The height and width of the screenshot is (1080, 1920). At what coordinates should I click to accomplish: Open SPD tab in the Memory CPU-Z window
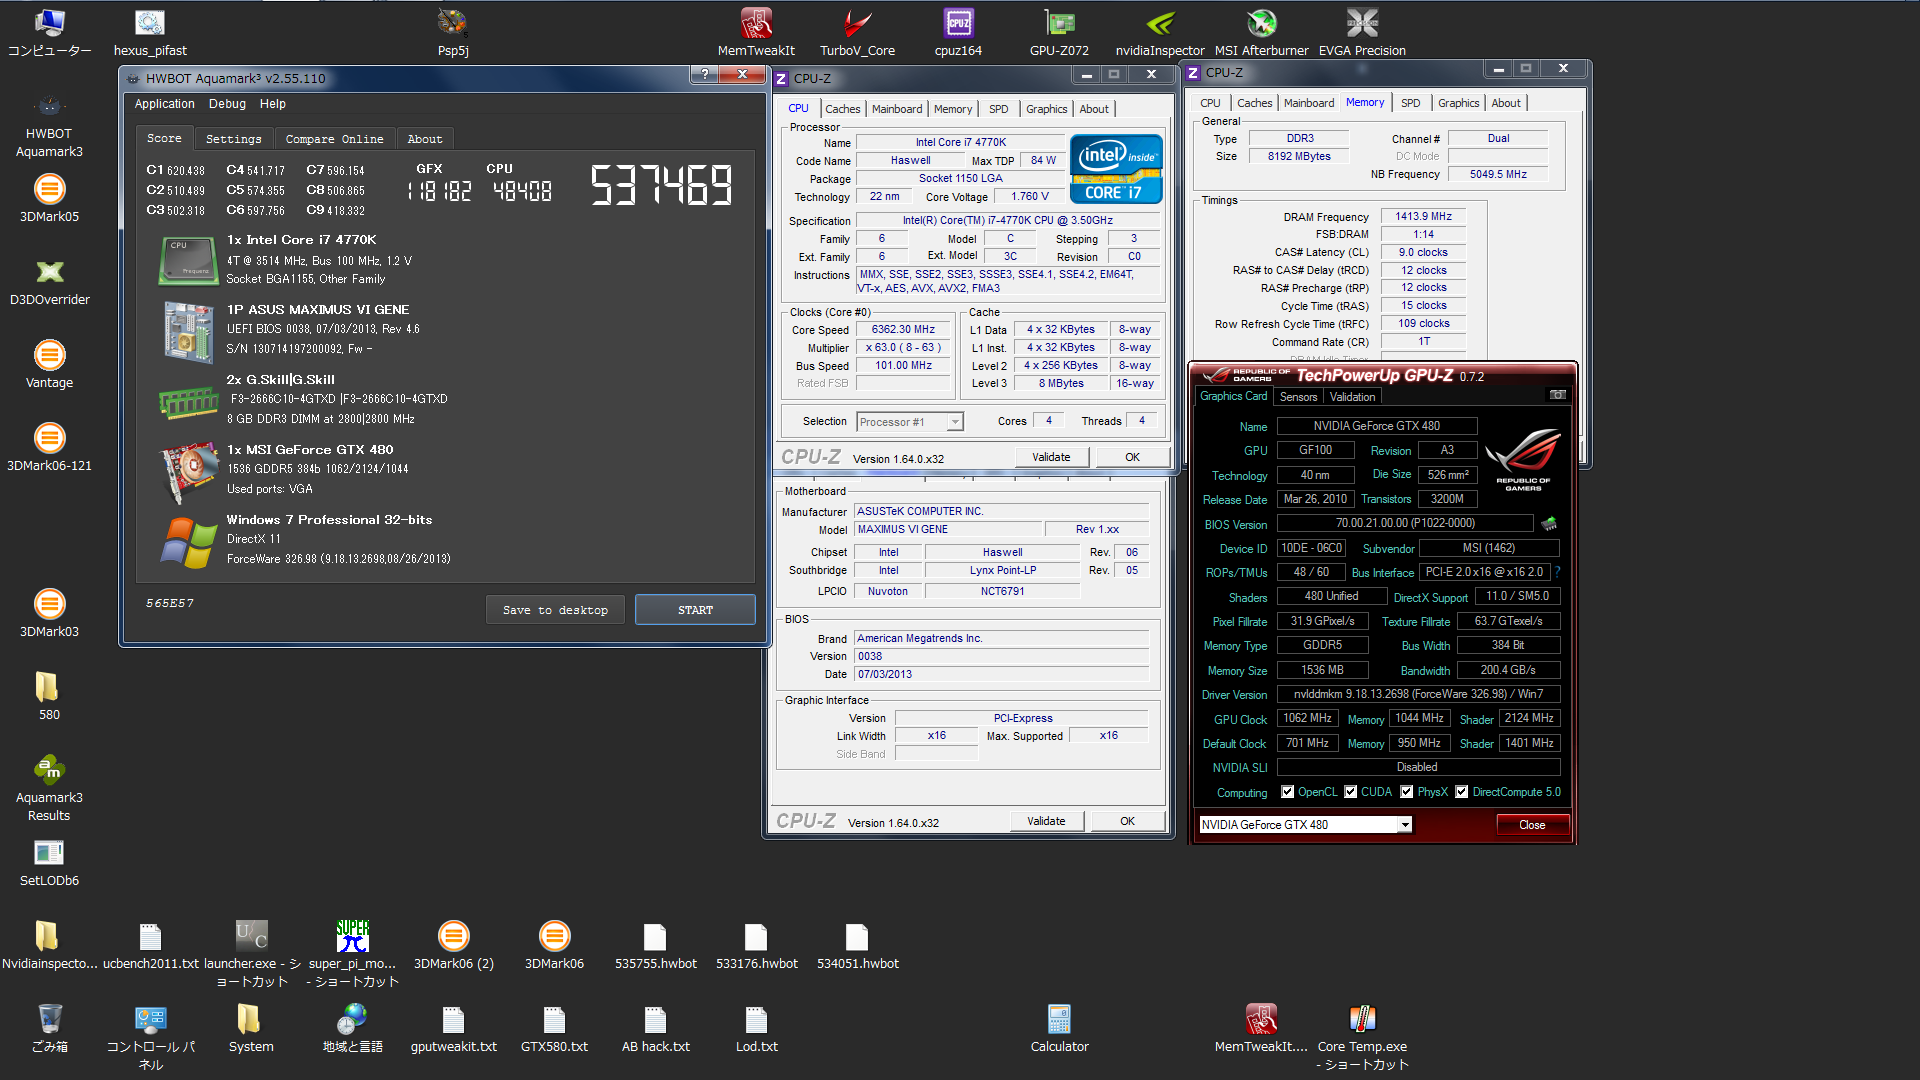(x=1410, y=103)
